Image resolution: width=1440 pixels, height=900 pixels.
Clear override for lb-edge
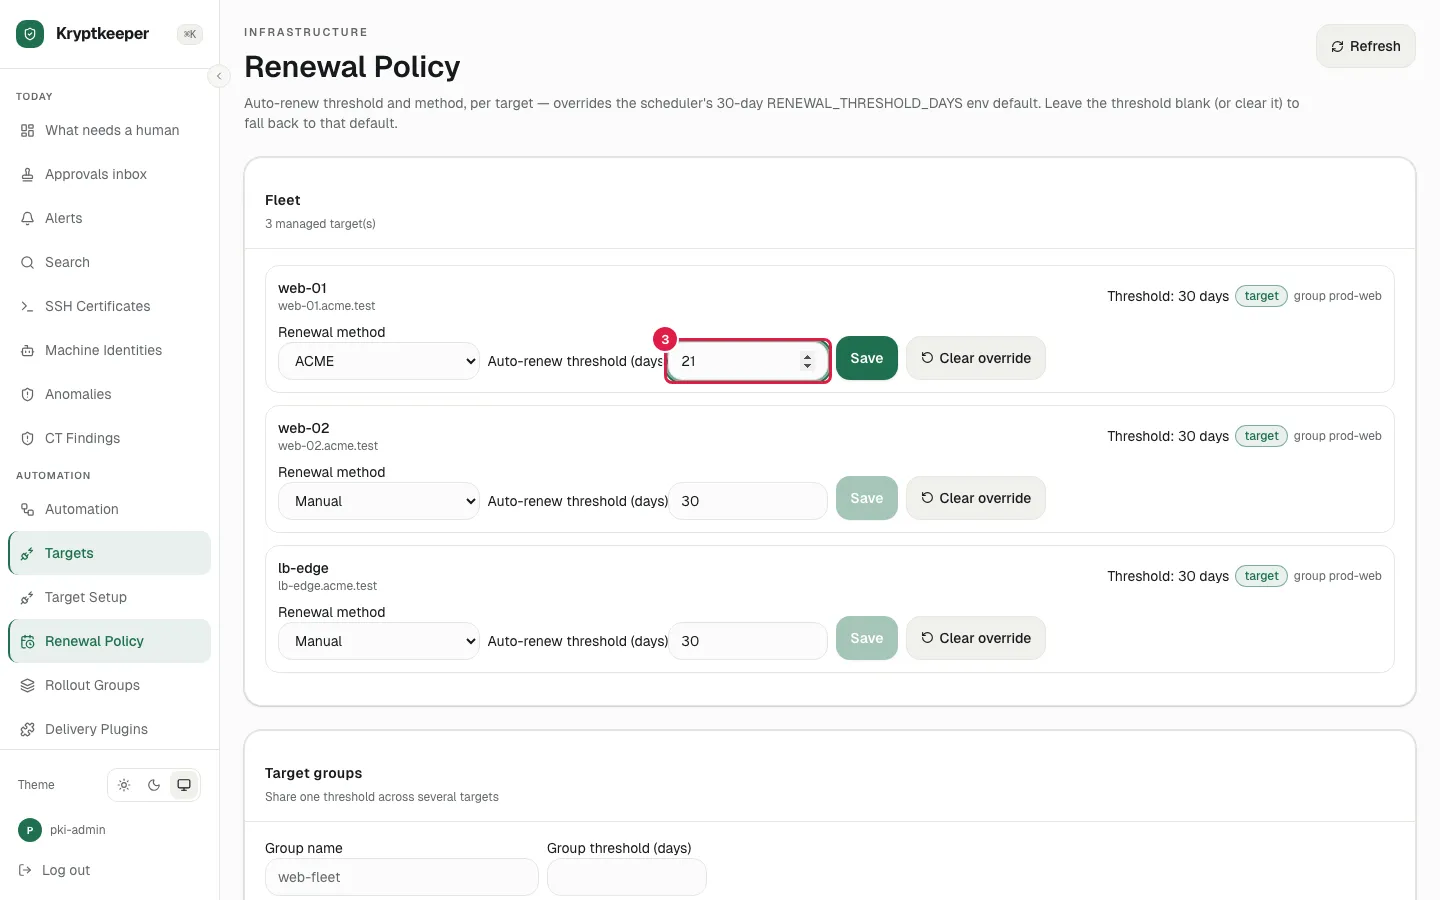click(976, 638)
